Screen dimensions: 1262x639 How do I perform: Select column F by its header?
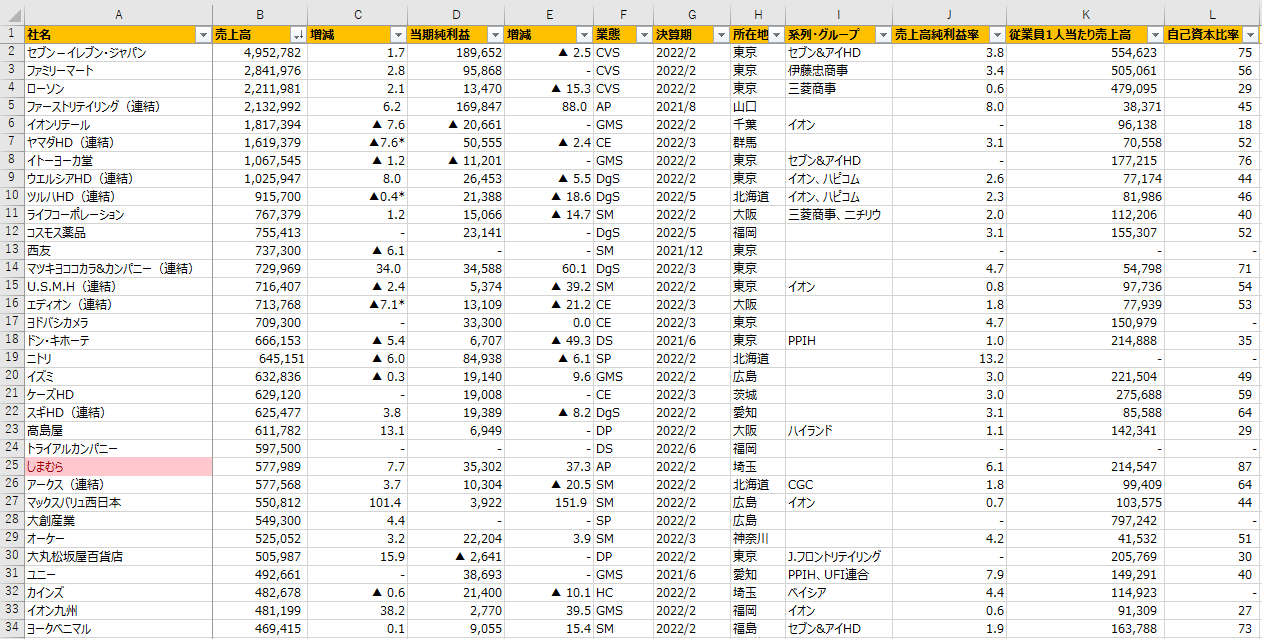[623, 14]
